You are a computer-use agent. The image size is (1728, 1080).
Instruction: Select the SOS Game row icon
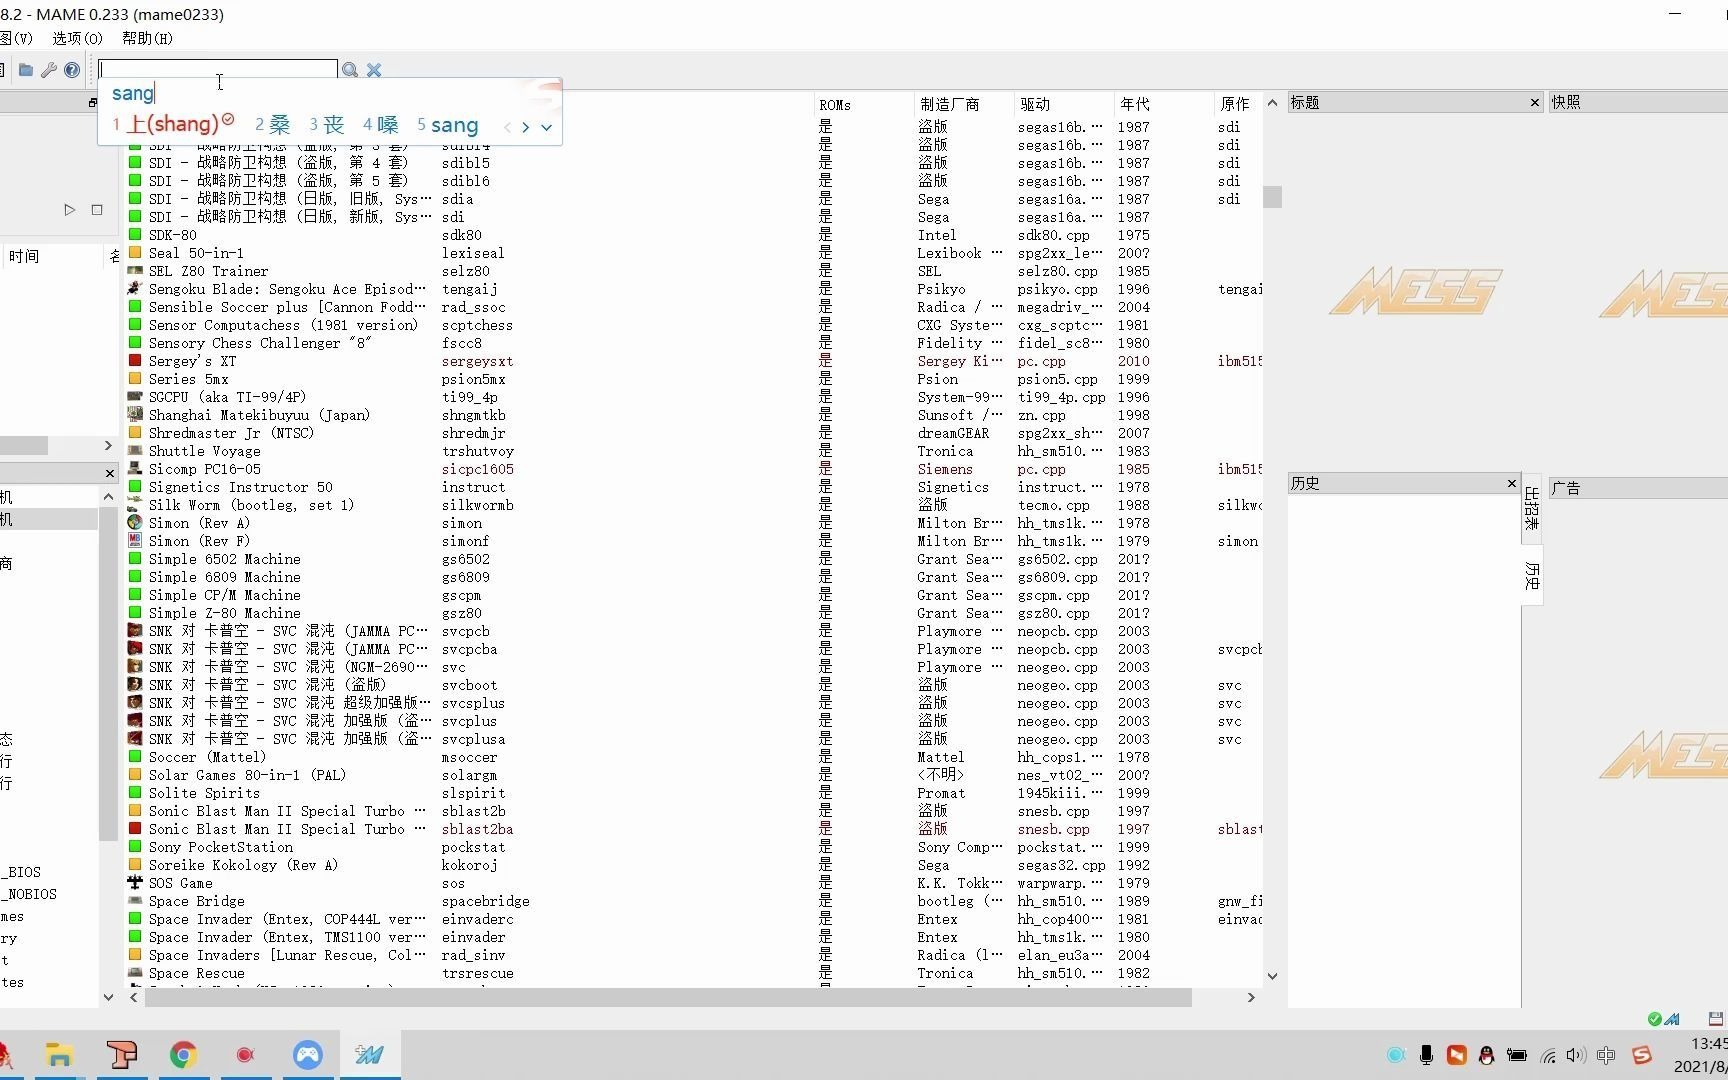click(135, 883)
